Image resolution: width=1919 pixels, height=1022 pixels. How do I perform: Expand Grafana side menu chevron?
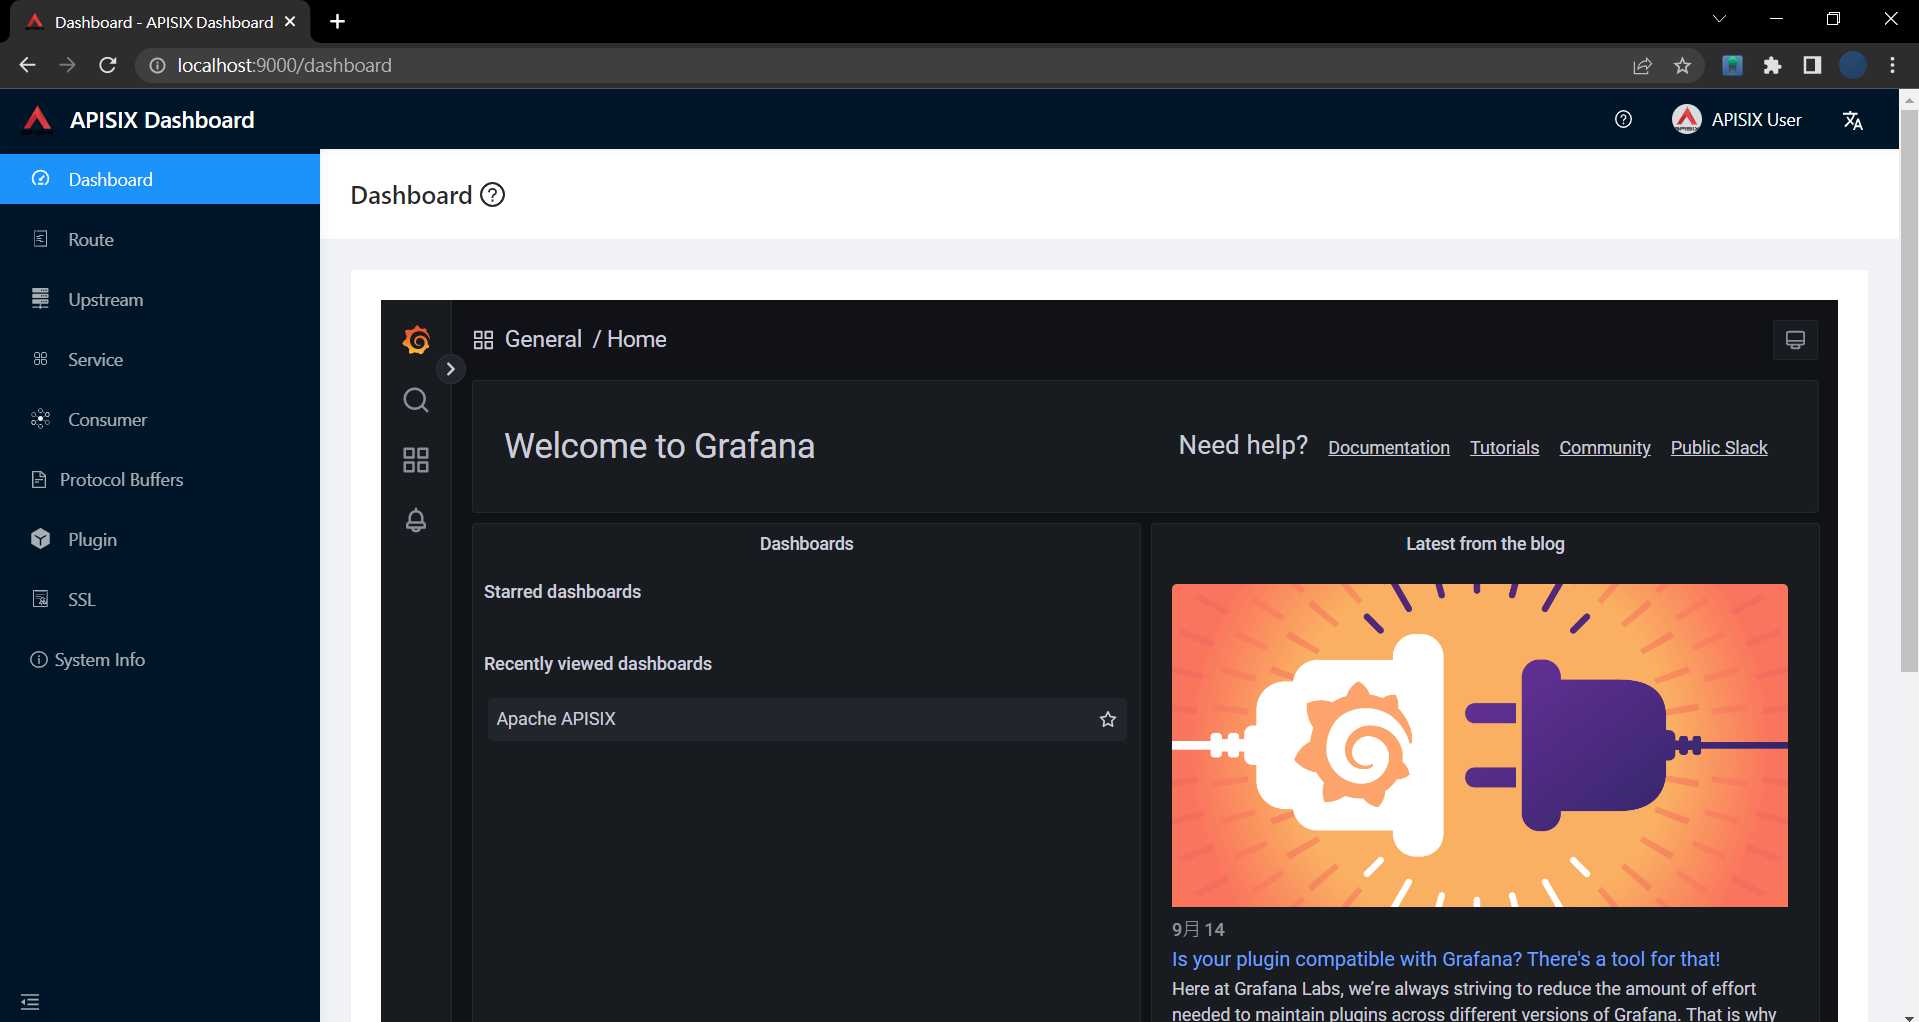(451, 369)
